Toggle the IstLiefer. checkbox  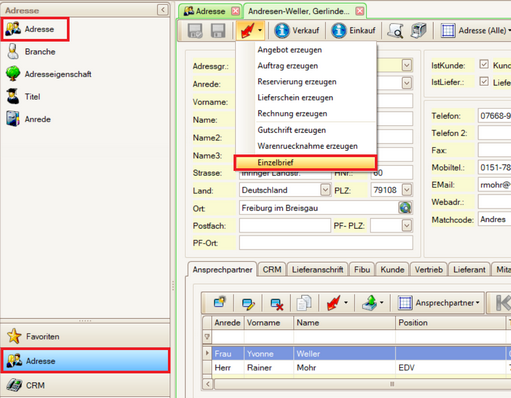(x=484, y=81)
